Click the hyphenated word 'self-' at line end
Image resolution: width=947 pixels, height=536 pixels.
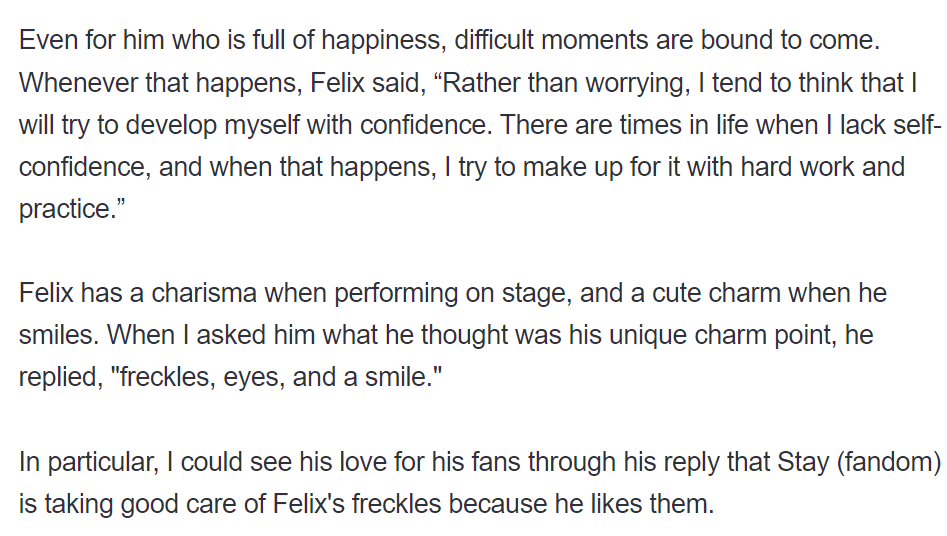(916, 125)
